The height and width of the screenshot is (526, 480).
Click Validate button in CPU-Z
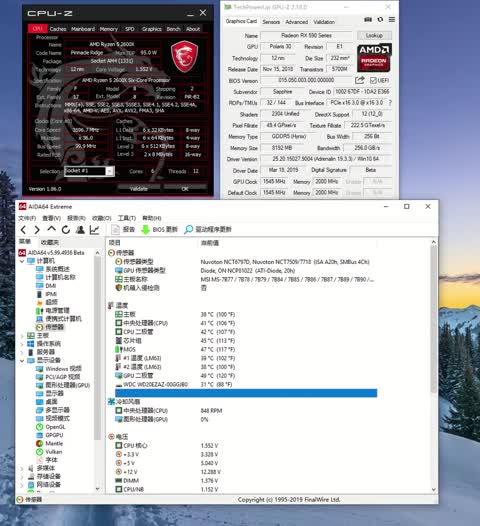(139, 189)
